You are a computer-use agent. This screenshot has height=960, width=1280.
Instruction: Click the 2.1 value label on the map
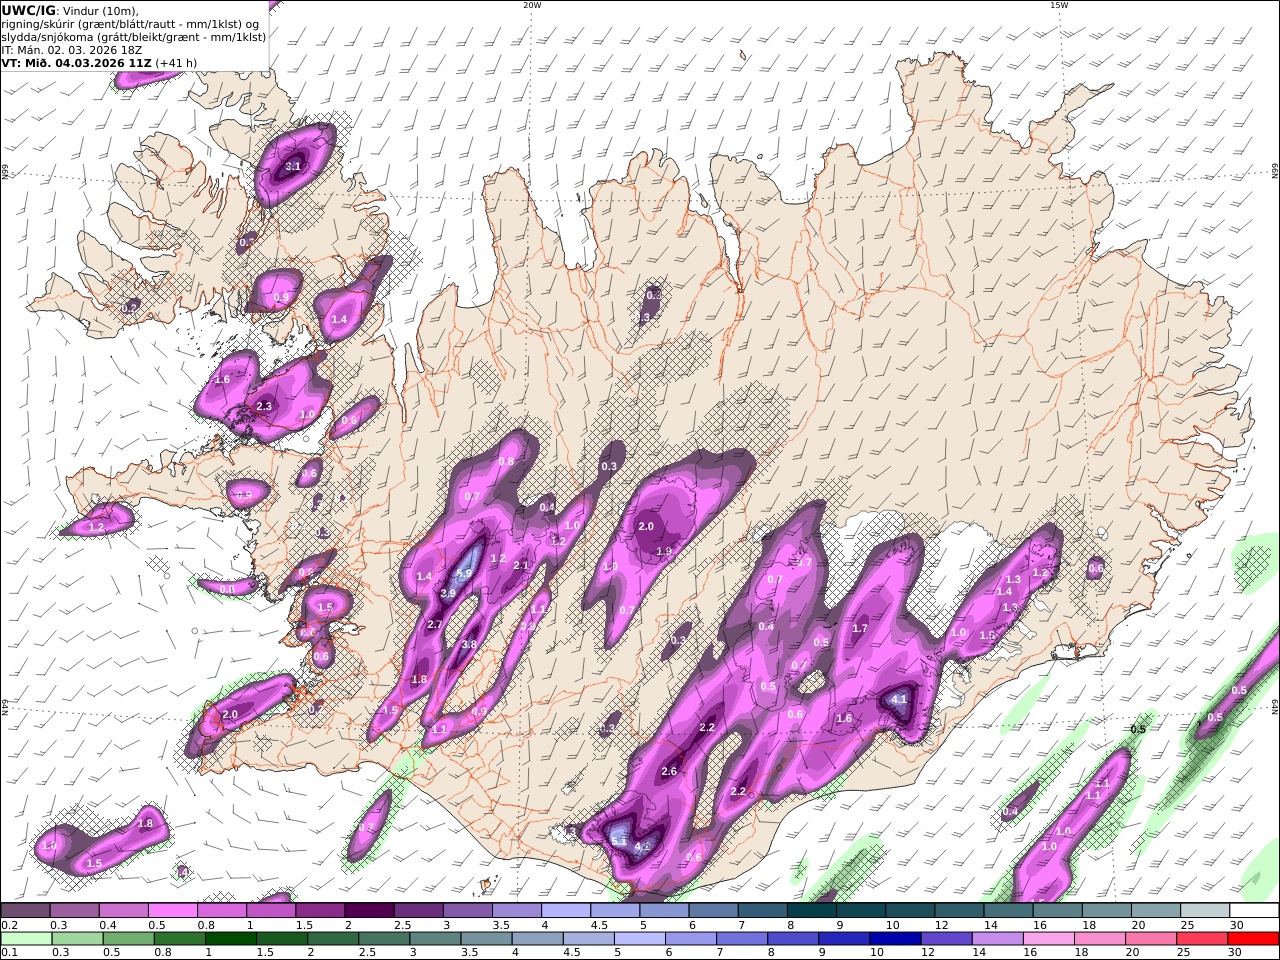point(521,565)
